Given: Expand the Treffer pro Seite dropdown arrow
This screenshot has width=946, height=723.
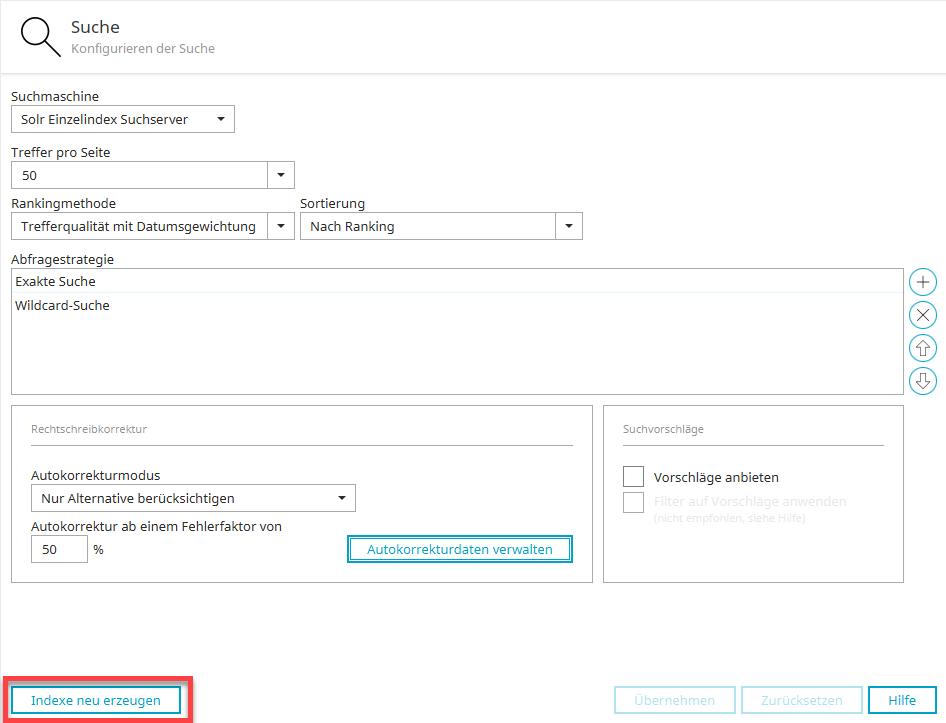Looking at the screenshot, I should pyautogui.click(x=281, y=176).
